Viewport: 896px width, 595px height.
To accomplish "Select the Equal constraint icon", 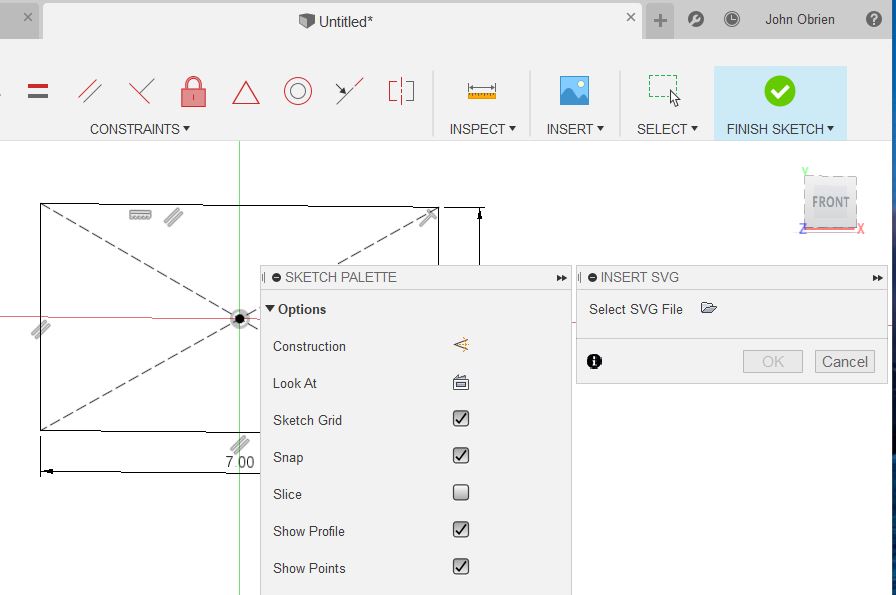I will click(38, 91).
